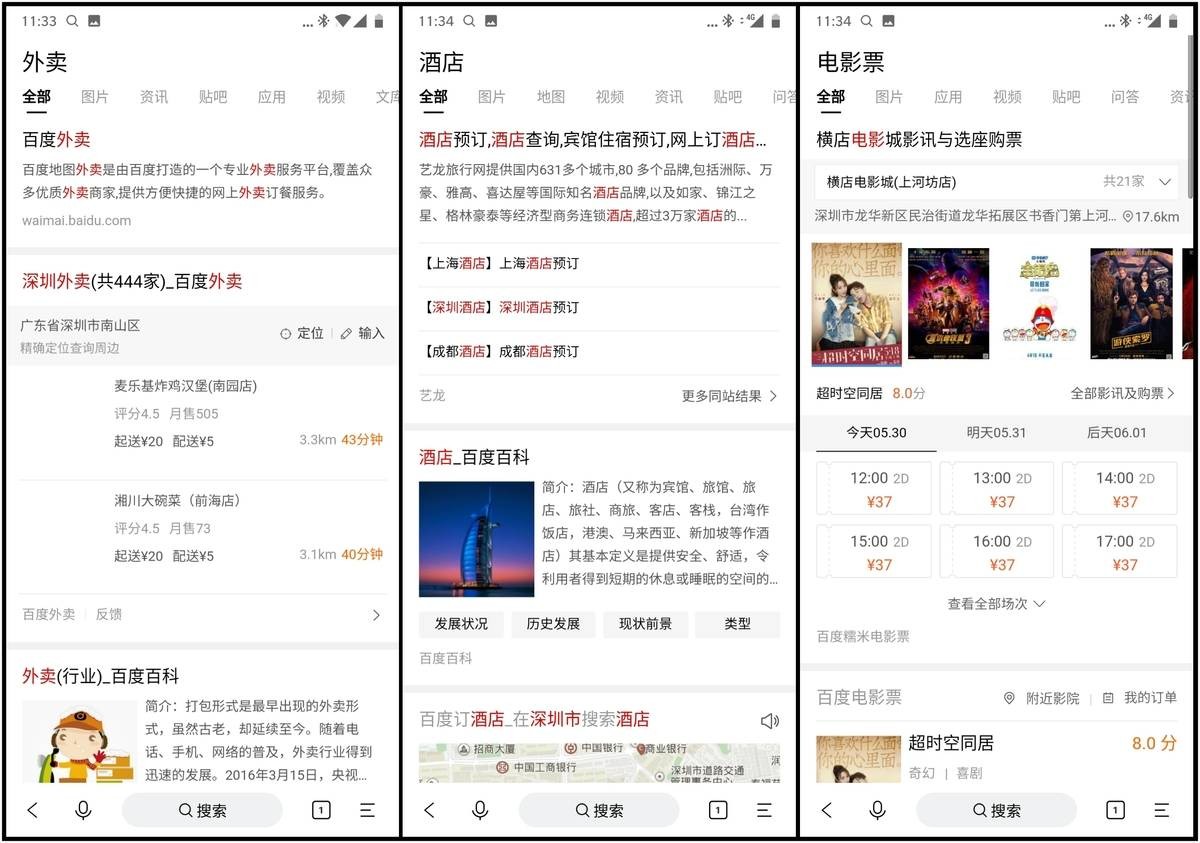Image resolution: width=1200 pixels, height=843 pixels.
Task: Open map preview under 百度订酒店
Action: click(600, 762)
